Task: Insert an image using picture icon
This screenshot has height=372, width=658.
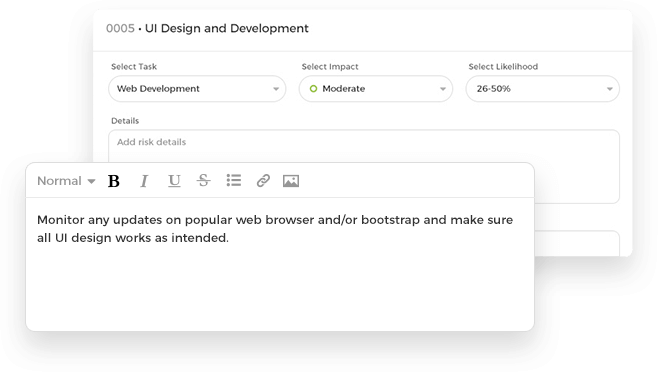Action: point(291,181)
